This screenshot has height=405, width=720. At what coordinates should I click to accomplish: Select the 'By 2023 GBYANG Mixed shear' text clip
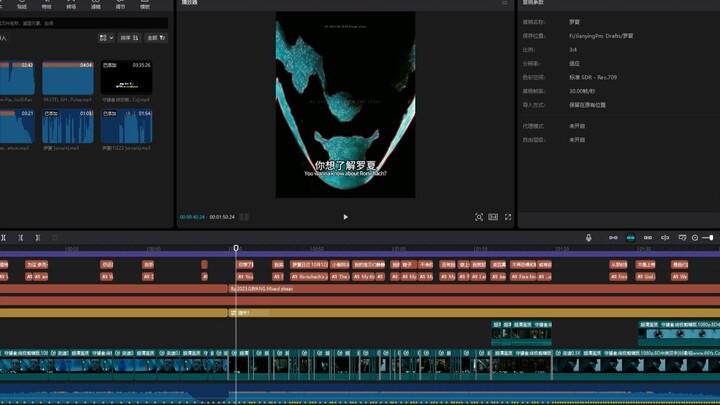pyautogui.click(x=474, y=289)
